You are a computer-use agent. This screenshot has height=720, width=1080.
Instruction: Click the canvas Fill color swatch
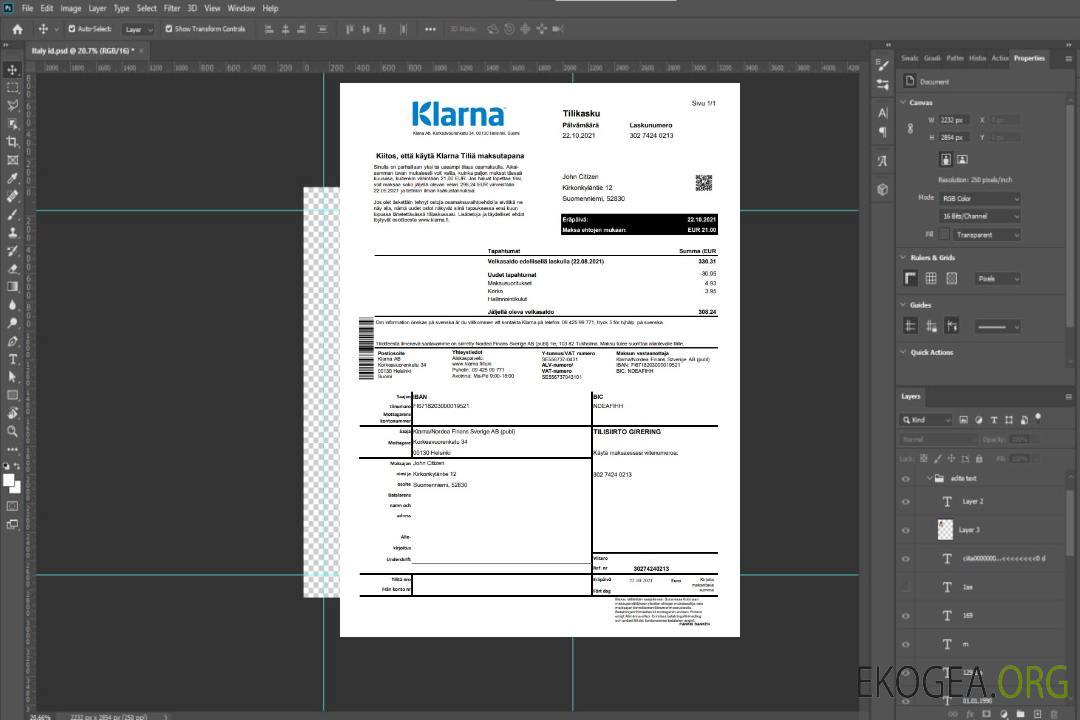pyautogui.click(x=945, y=235)
